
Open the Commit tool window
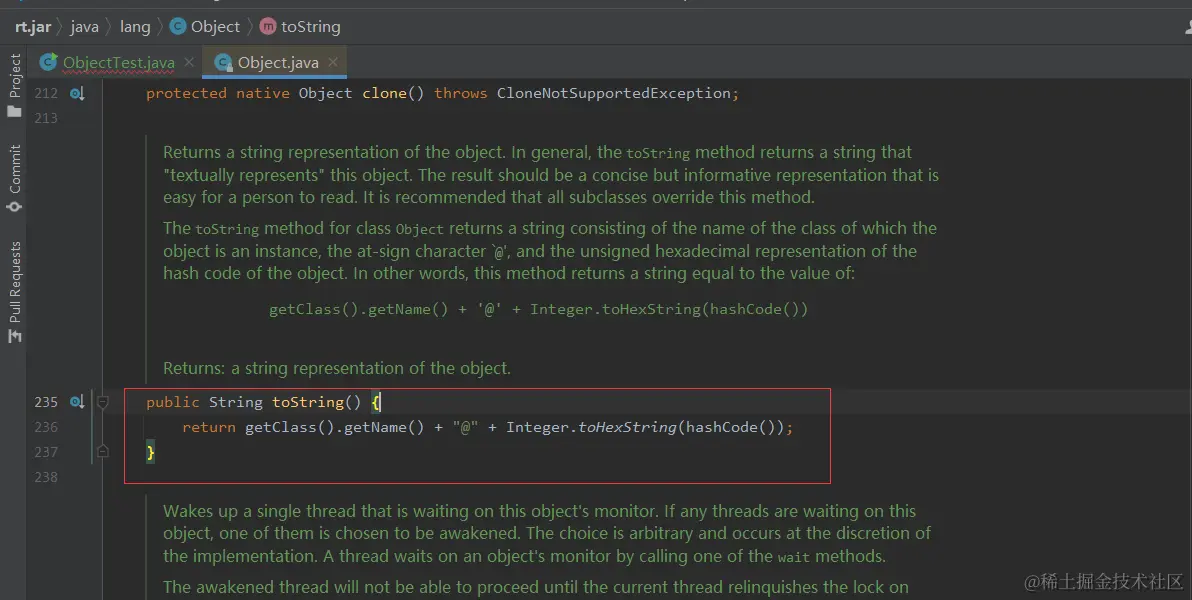[x=14, y=178]
